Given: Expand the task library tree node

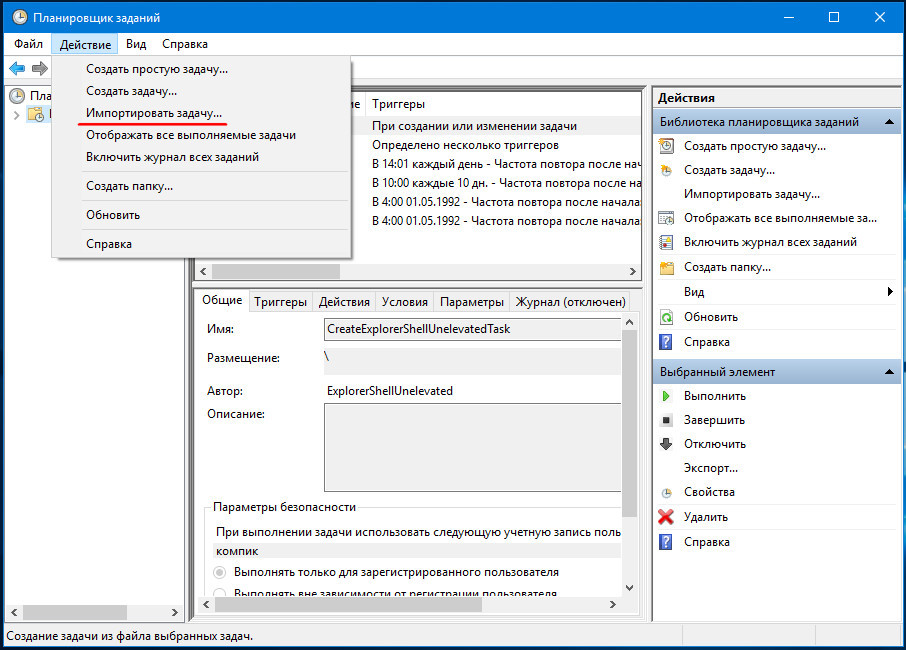Looking at the screenshot, I should point(16,115).
